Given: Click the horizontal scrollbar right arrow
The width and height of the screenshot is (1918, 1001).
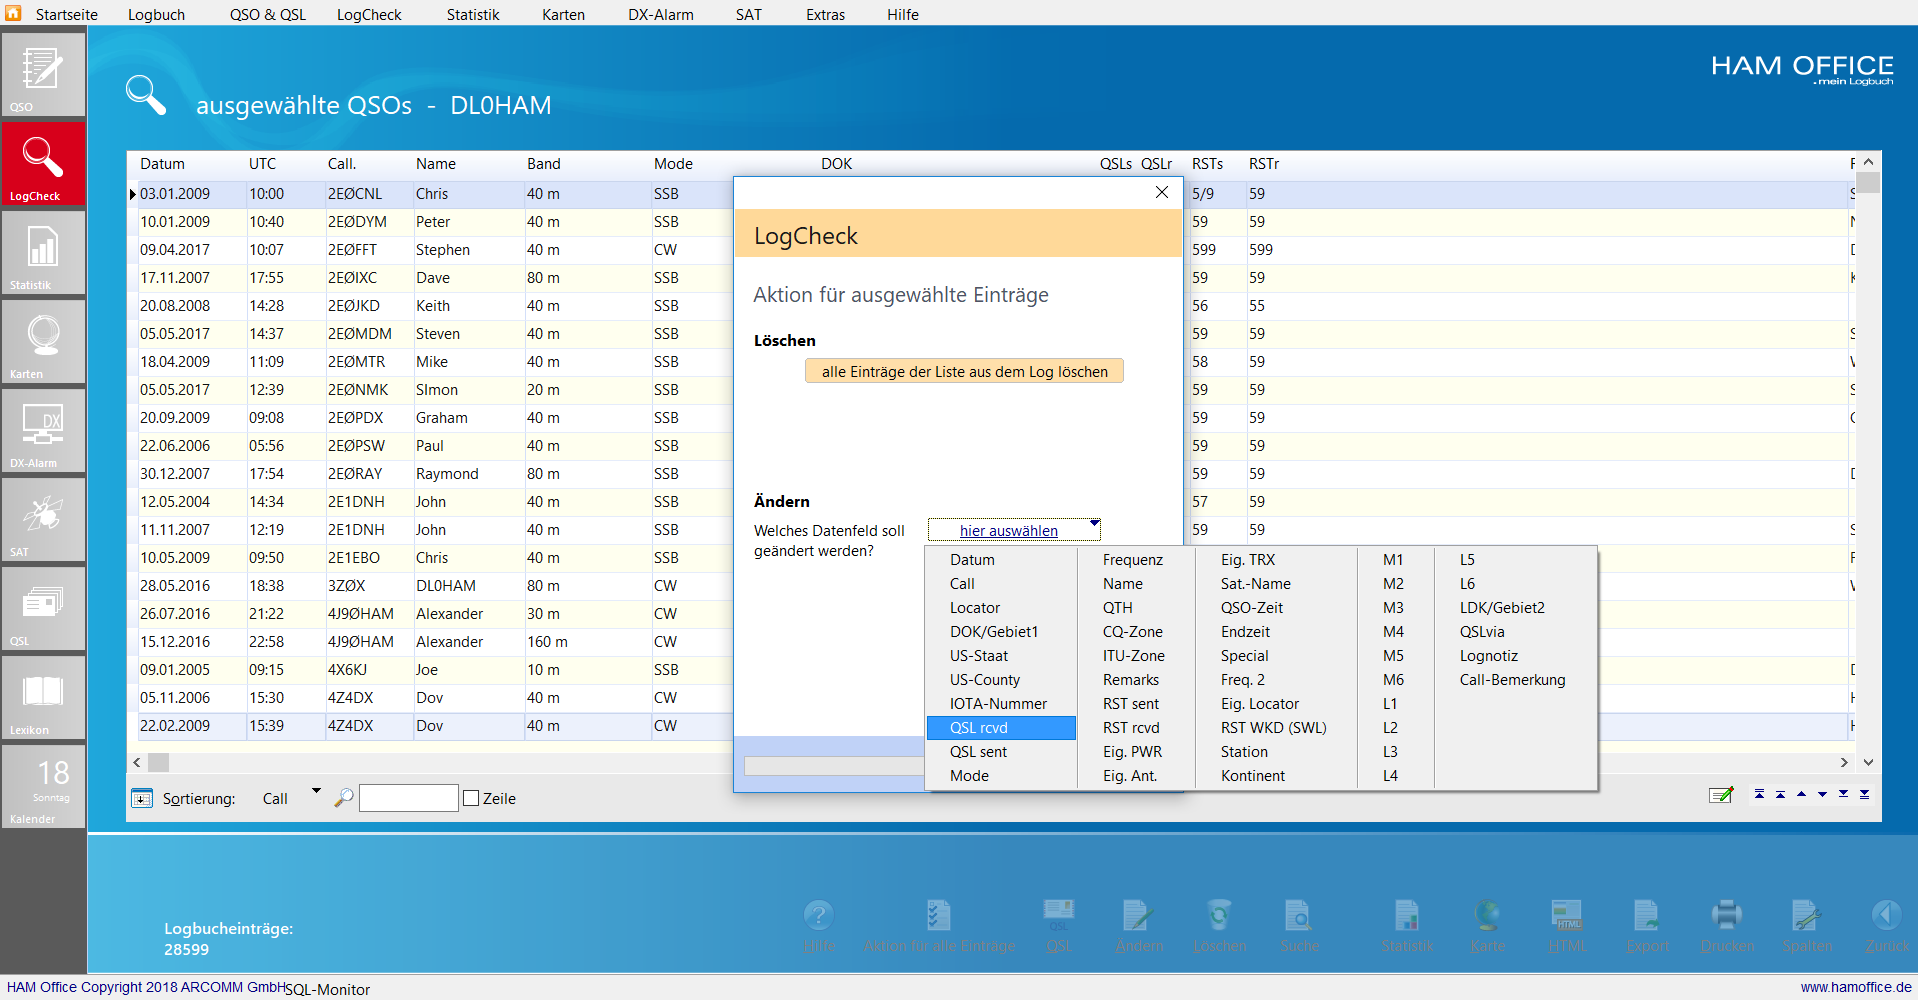Looking at the screenshot, I should point(1844,762).
